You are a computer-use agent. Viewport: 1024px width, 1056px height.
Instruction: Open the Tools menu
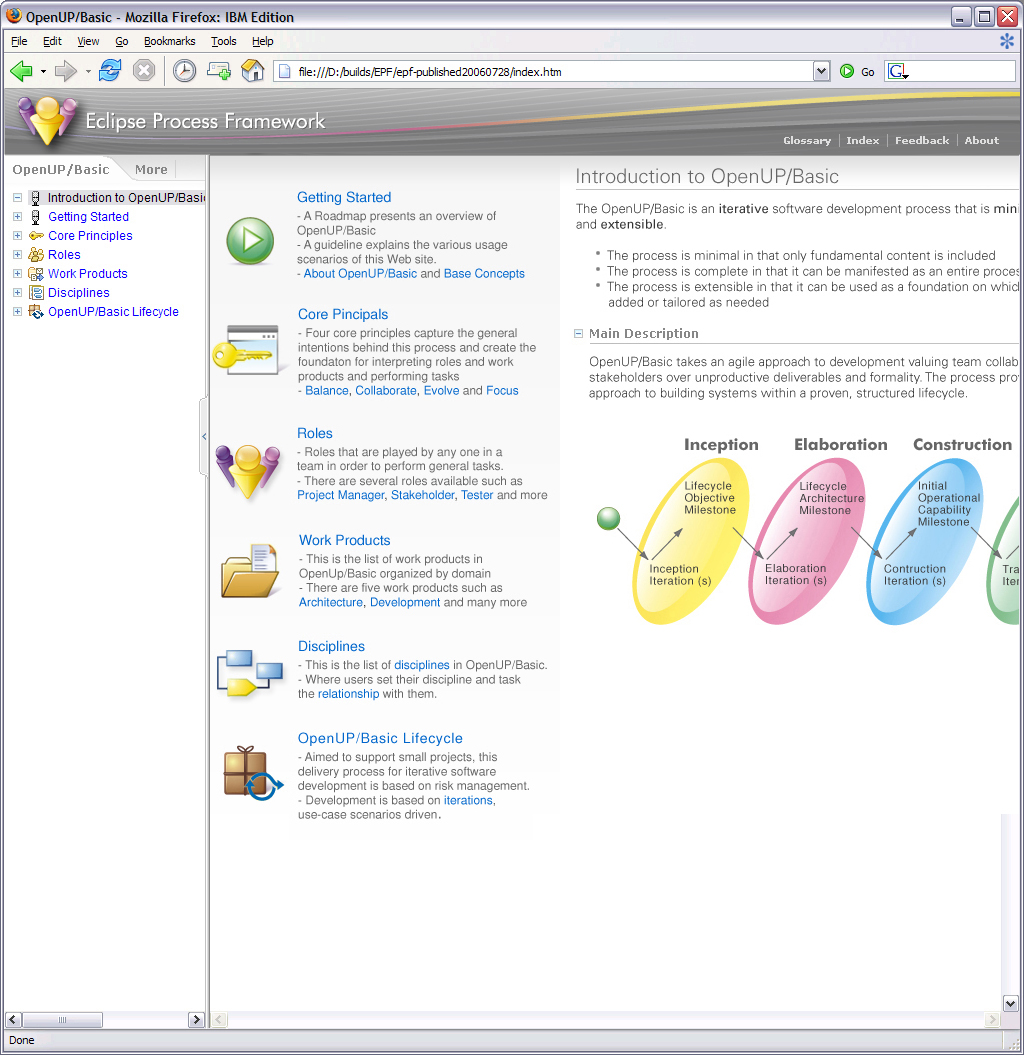pyautogui.click(x=224, y=41)
